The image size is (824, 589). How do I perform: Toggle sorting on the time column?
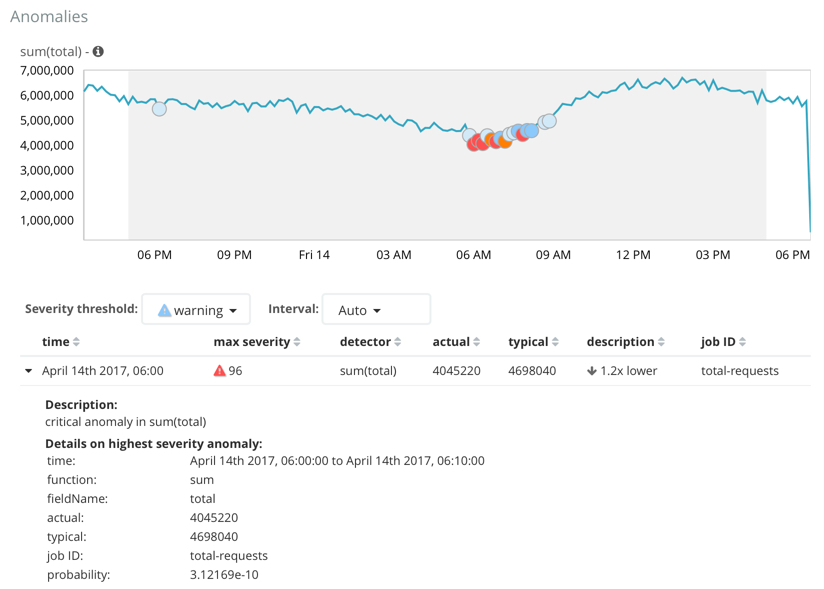pyautogui.click(x=78, y=341)
